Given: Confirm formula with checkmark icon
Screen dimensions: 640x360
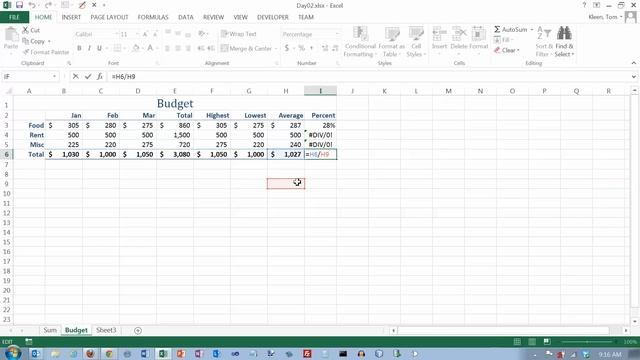Looking at the screenshot, I should pyautogui.click(x=88, y=76).
